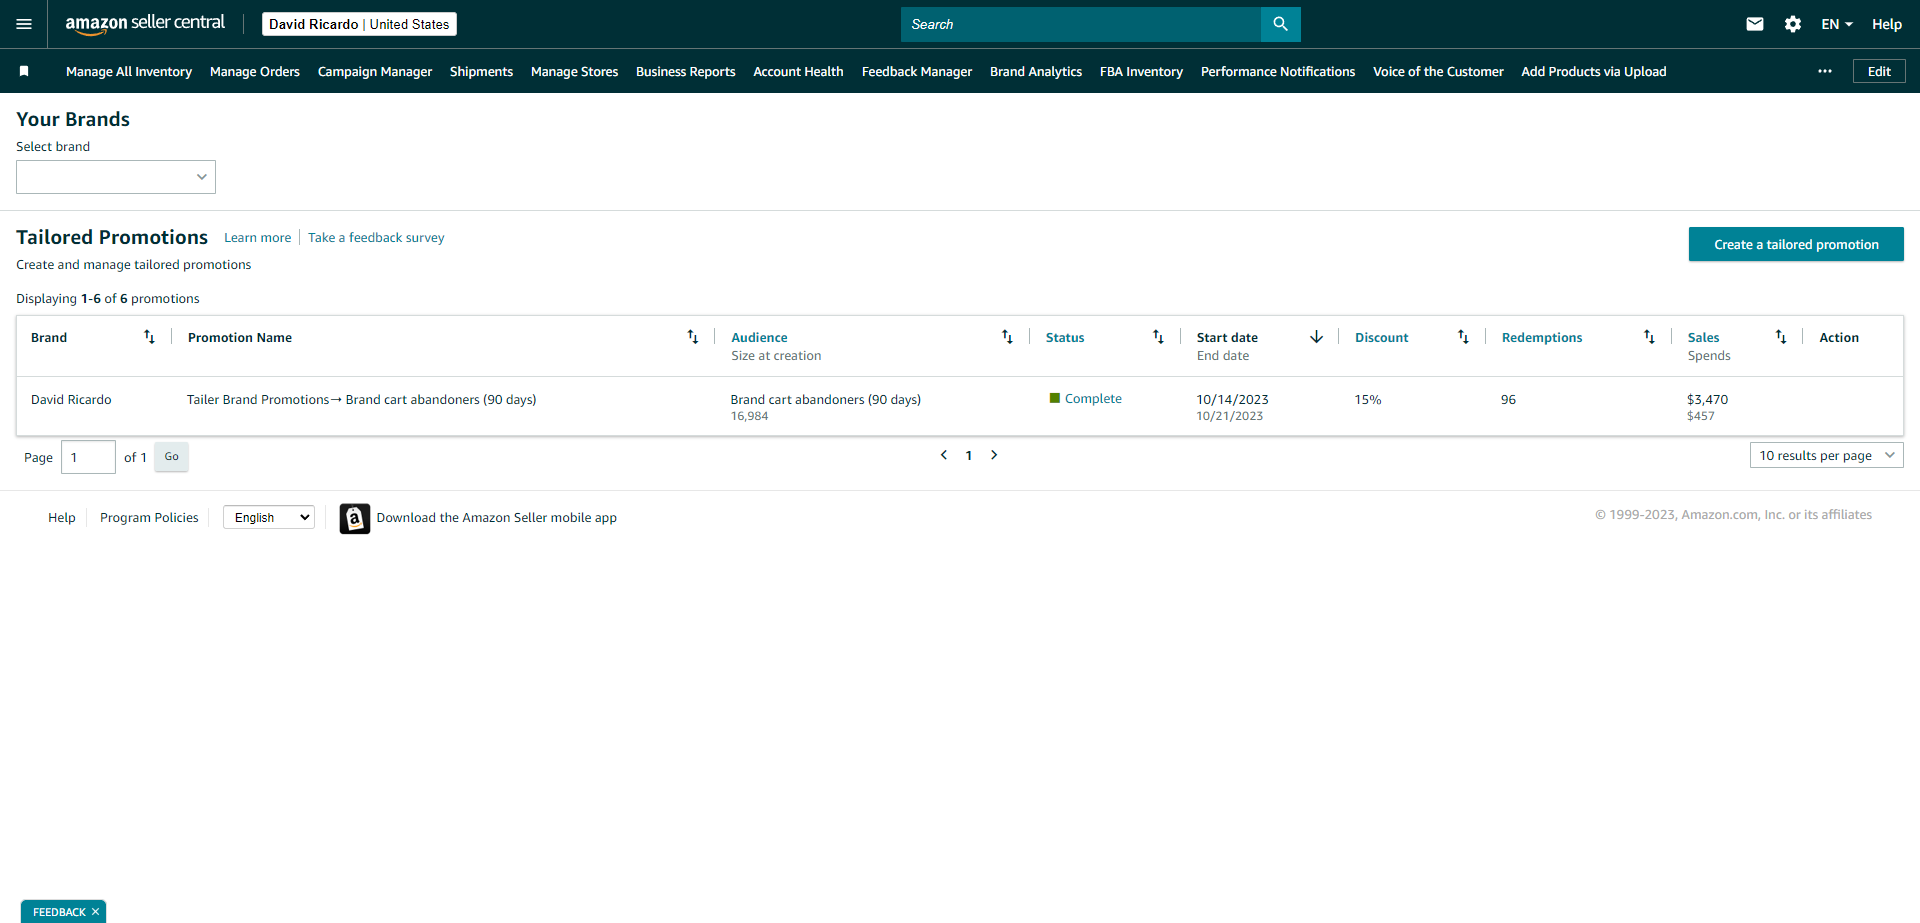
Task: Click the bookmark icon in navigation bar
Action: [x=24, y=71]
